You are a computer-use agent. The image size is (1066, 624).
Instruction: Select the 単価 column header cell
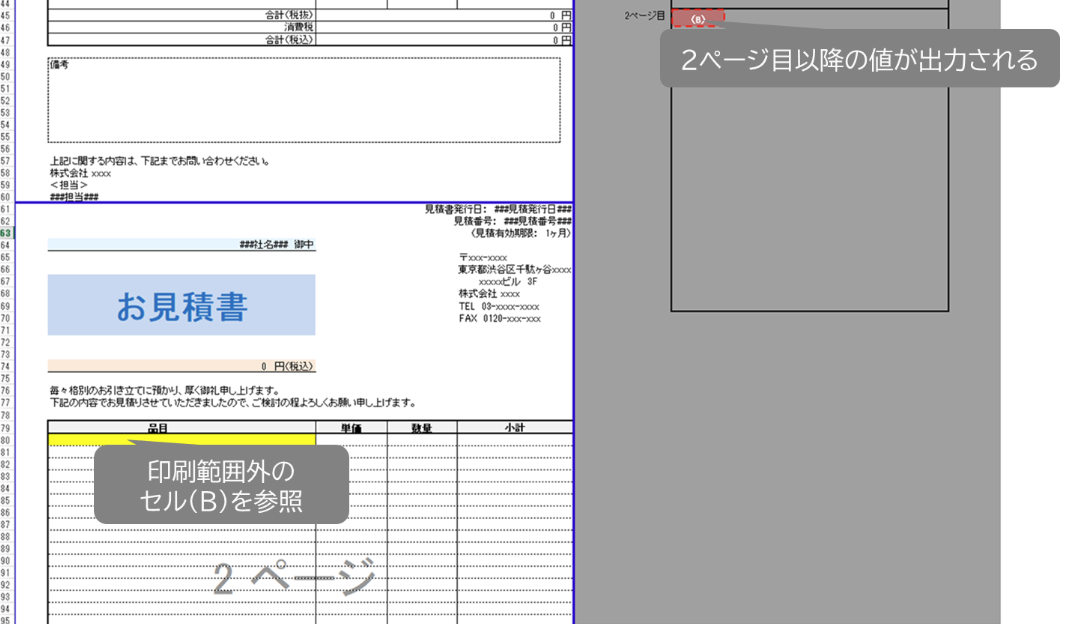click(x=351, y=427)
